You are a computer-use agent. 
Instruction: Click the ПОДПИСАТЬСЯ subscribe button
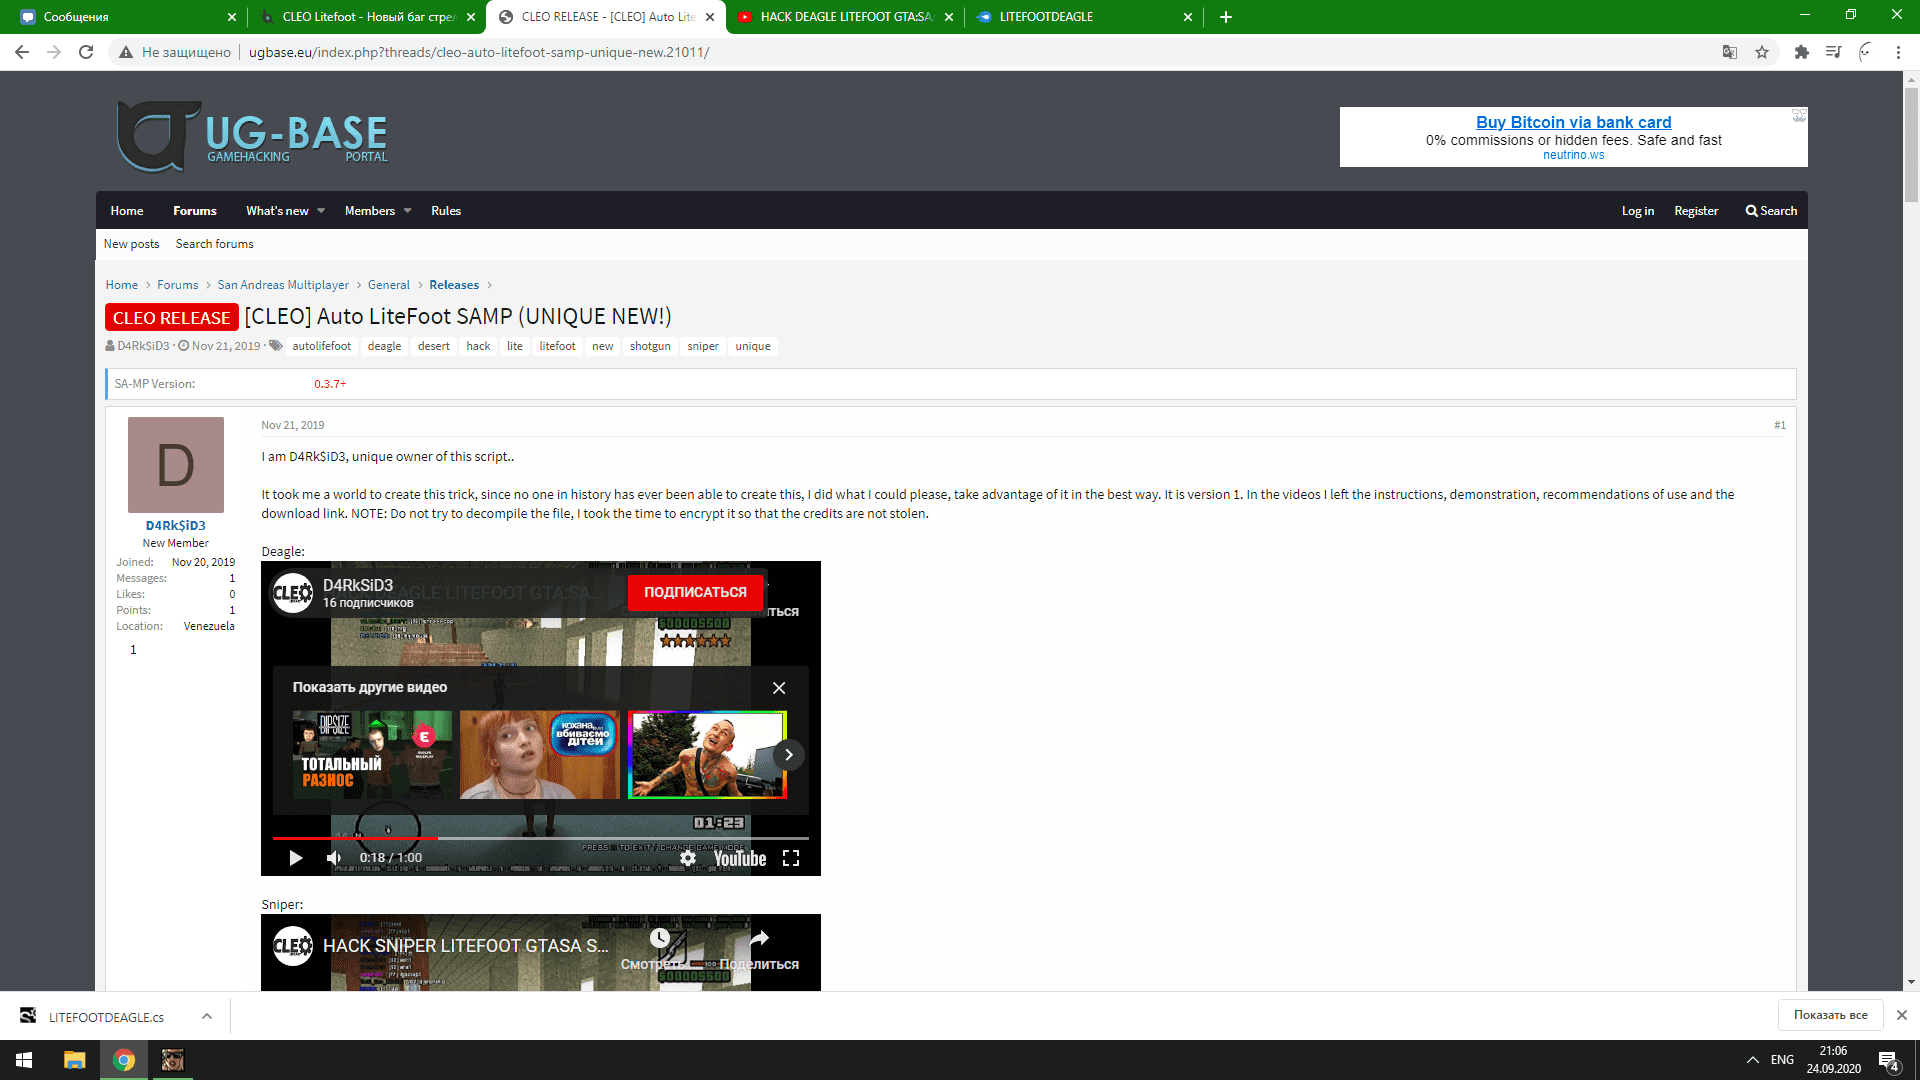tap(695, 592)
